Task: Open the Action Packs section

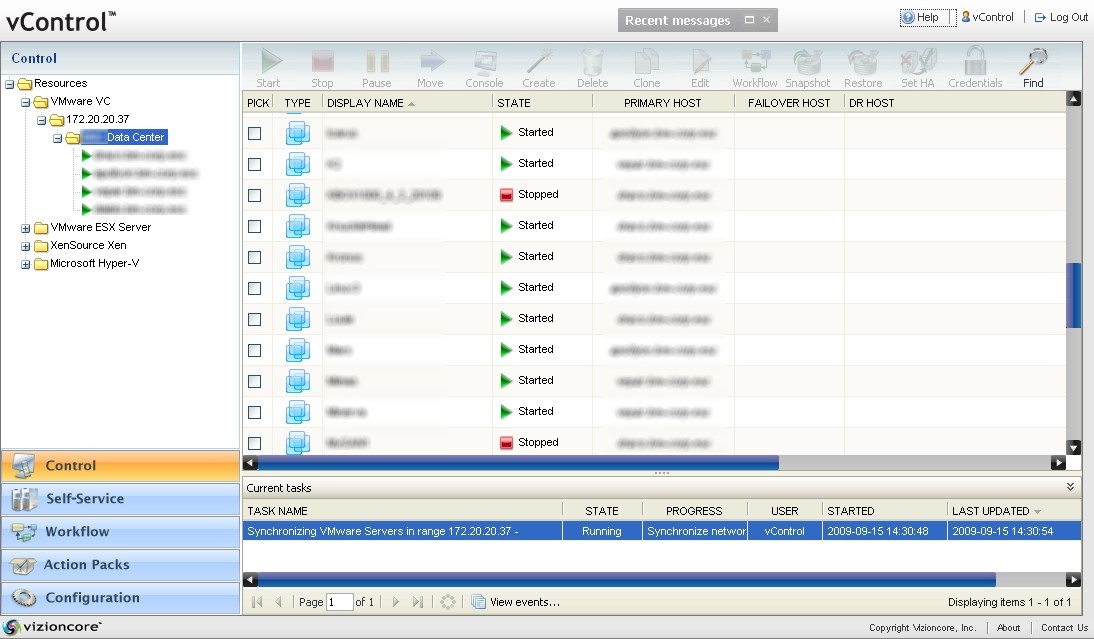Action: click(121, 564)
